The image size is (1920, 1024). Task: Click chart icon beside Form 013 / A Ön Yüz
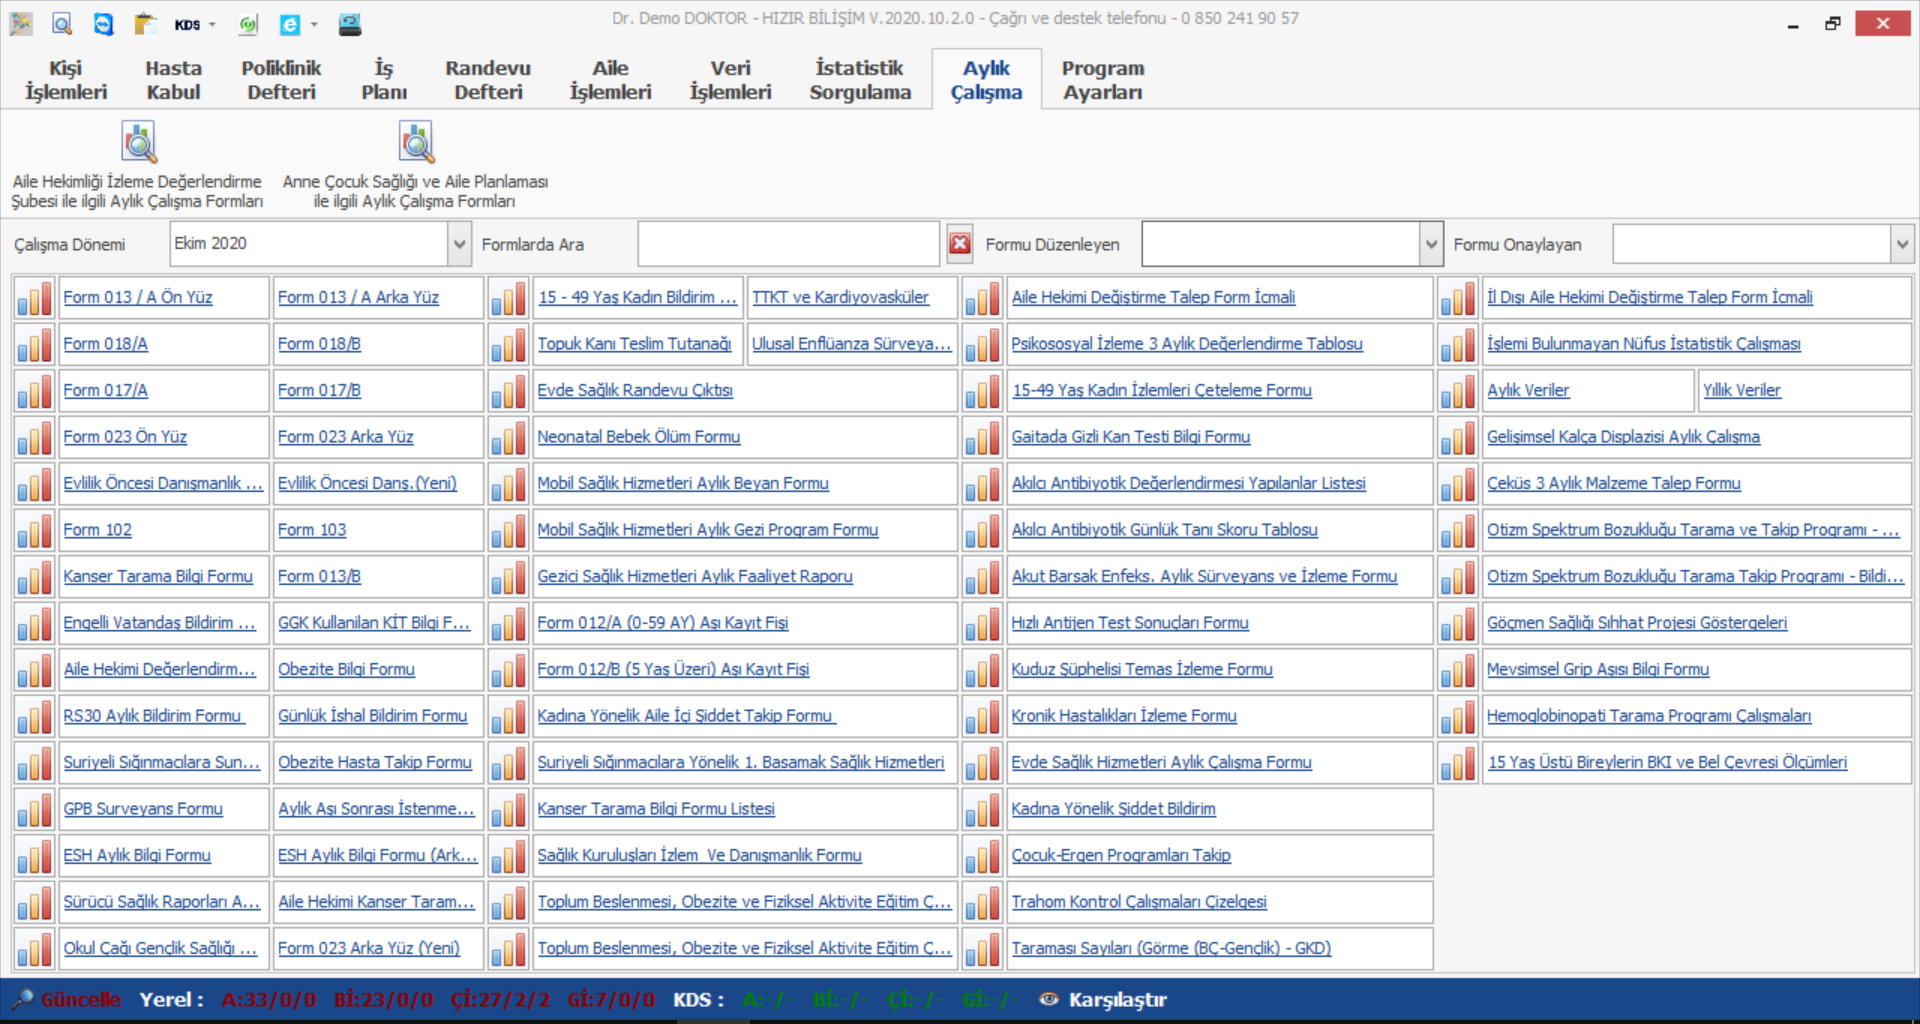click(35, 298)
